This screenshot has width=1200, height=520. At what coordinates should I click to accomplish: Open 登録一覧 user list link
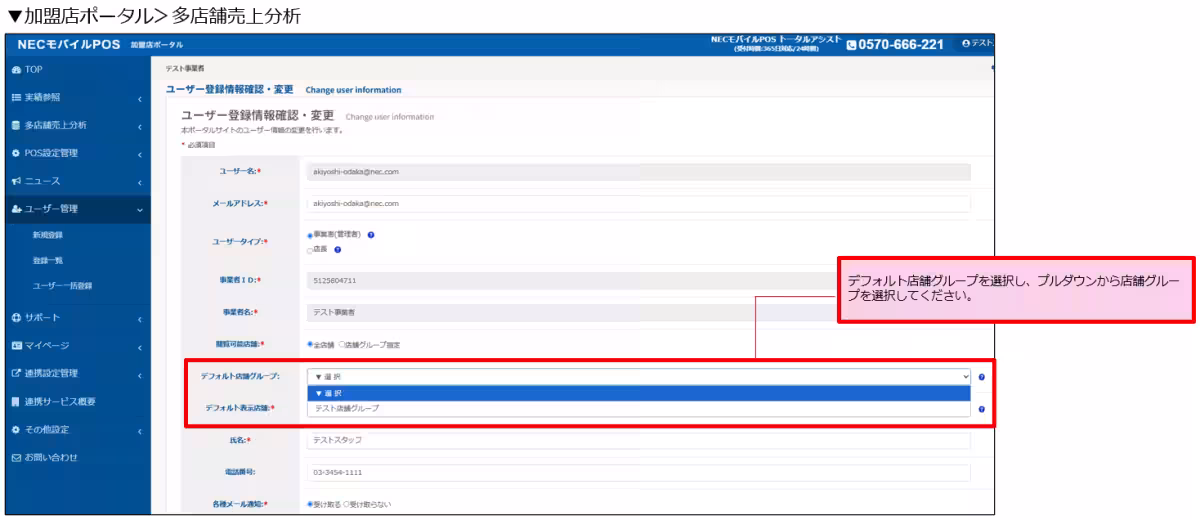47,261
